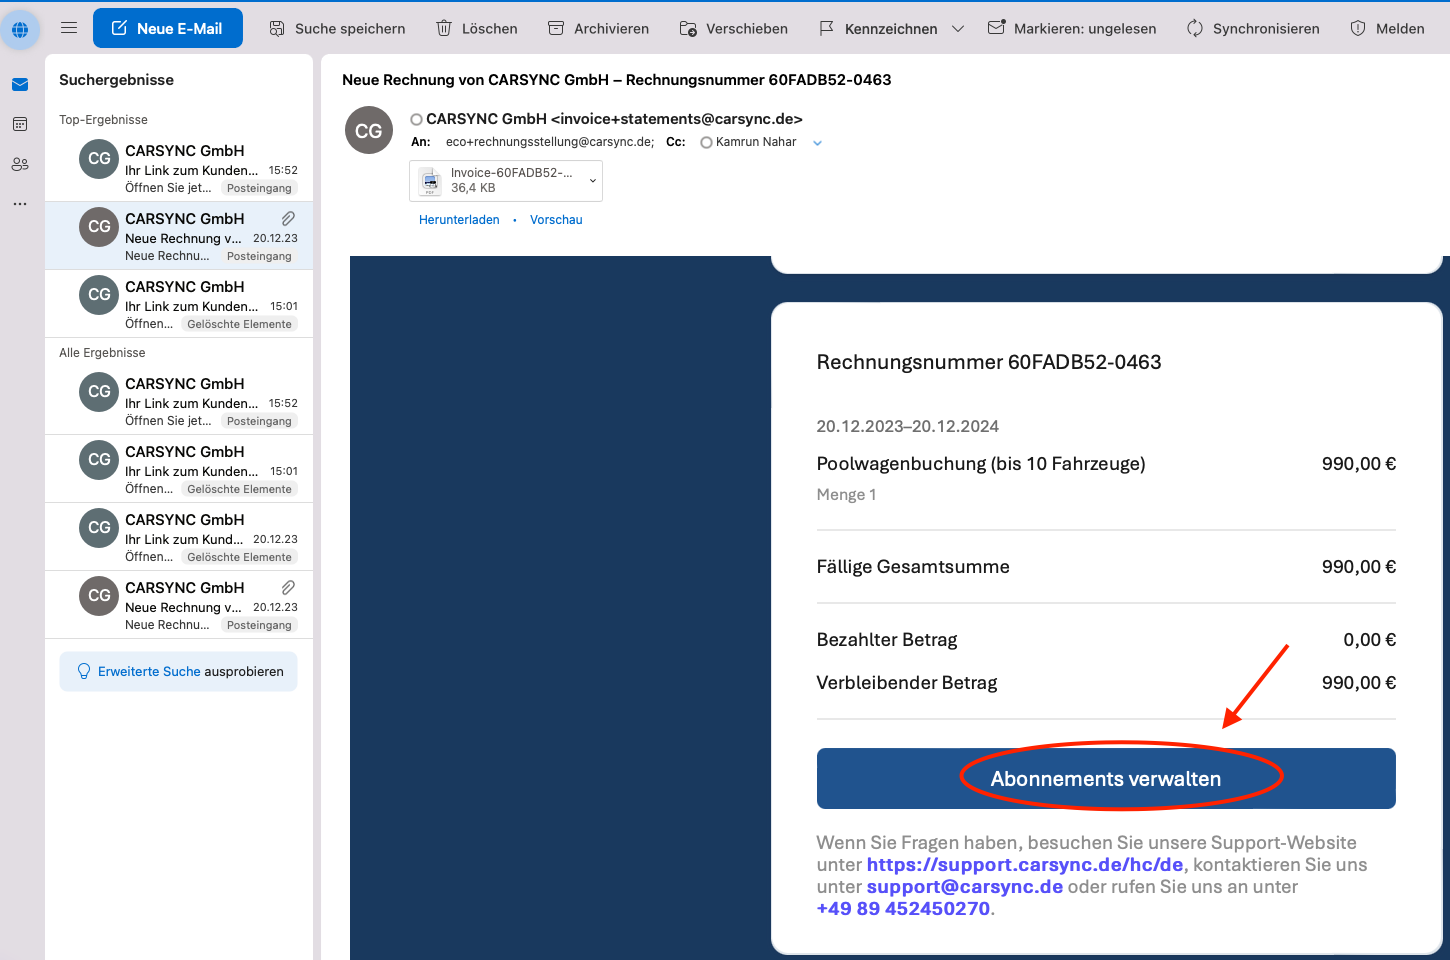Open the more apps ellipsis in the sidebar
Image resolution: width=1450 pixels, height=960 pixels.
[x=20, y=204]
